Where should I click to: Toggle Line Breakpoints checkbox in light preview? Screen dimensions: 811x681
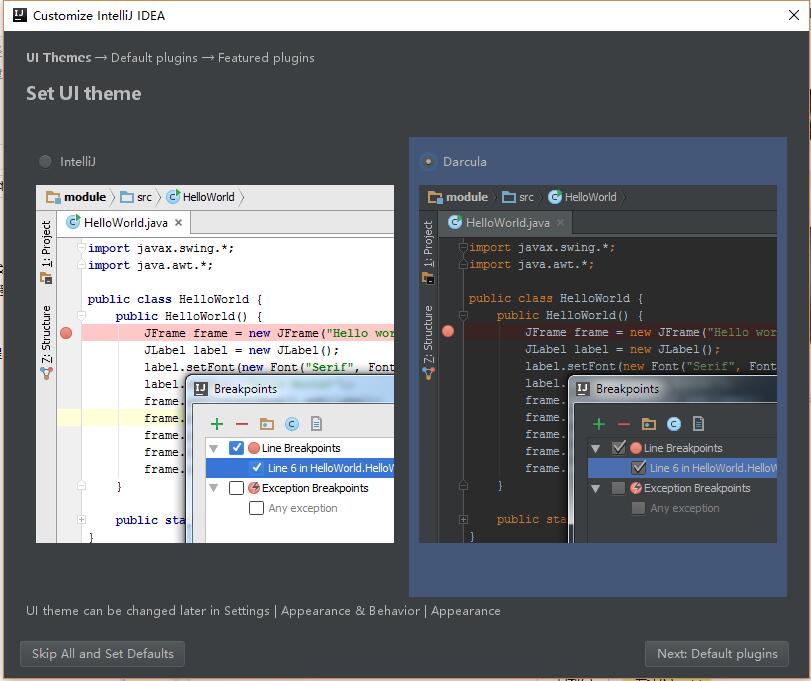(x=236, y=448)
